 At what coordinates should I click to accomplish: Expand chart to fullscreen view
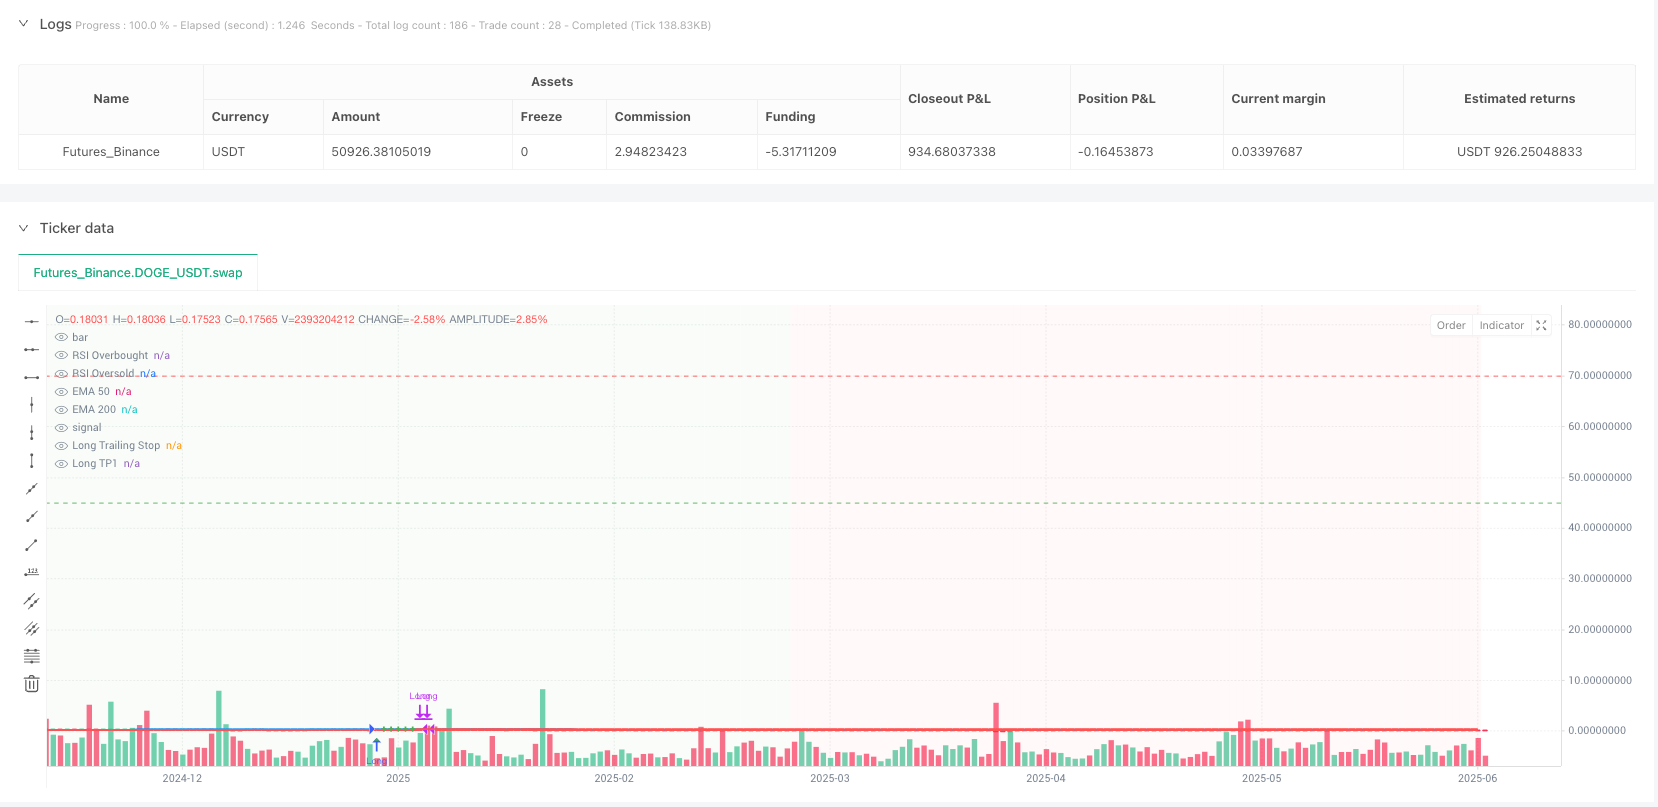1541,325
